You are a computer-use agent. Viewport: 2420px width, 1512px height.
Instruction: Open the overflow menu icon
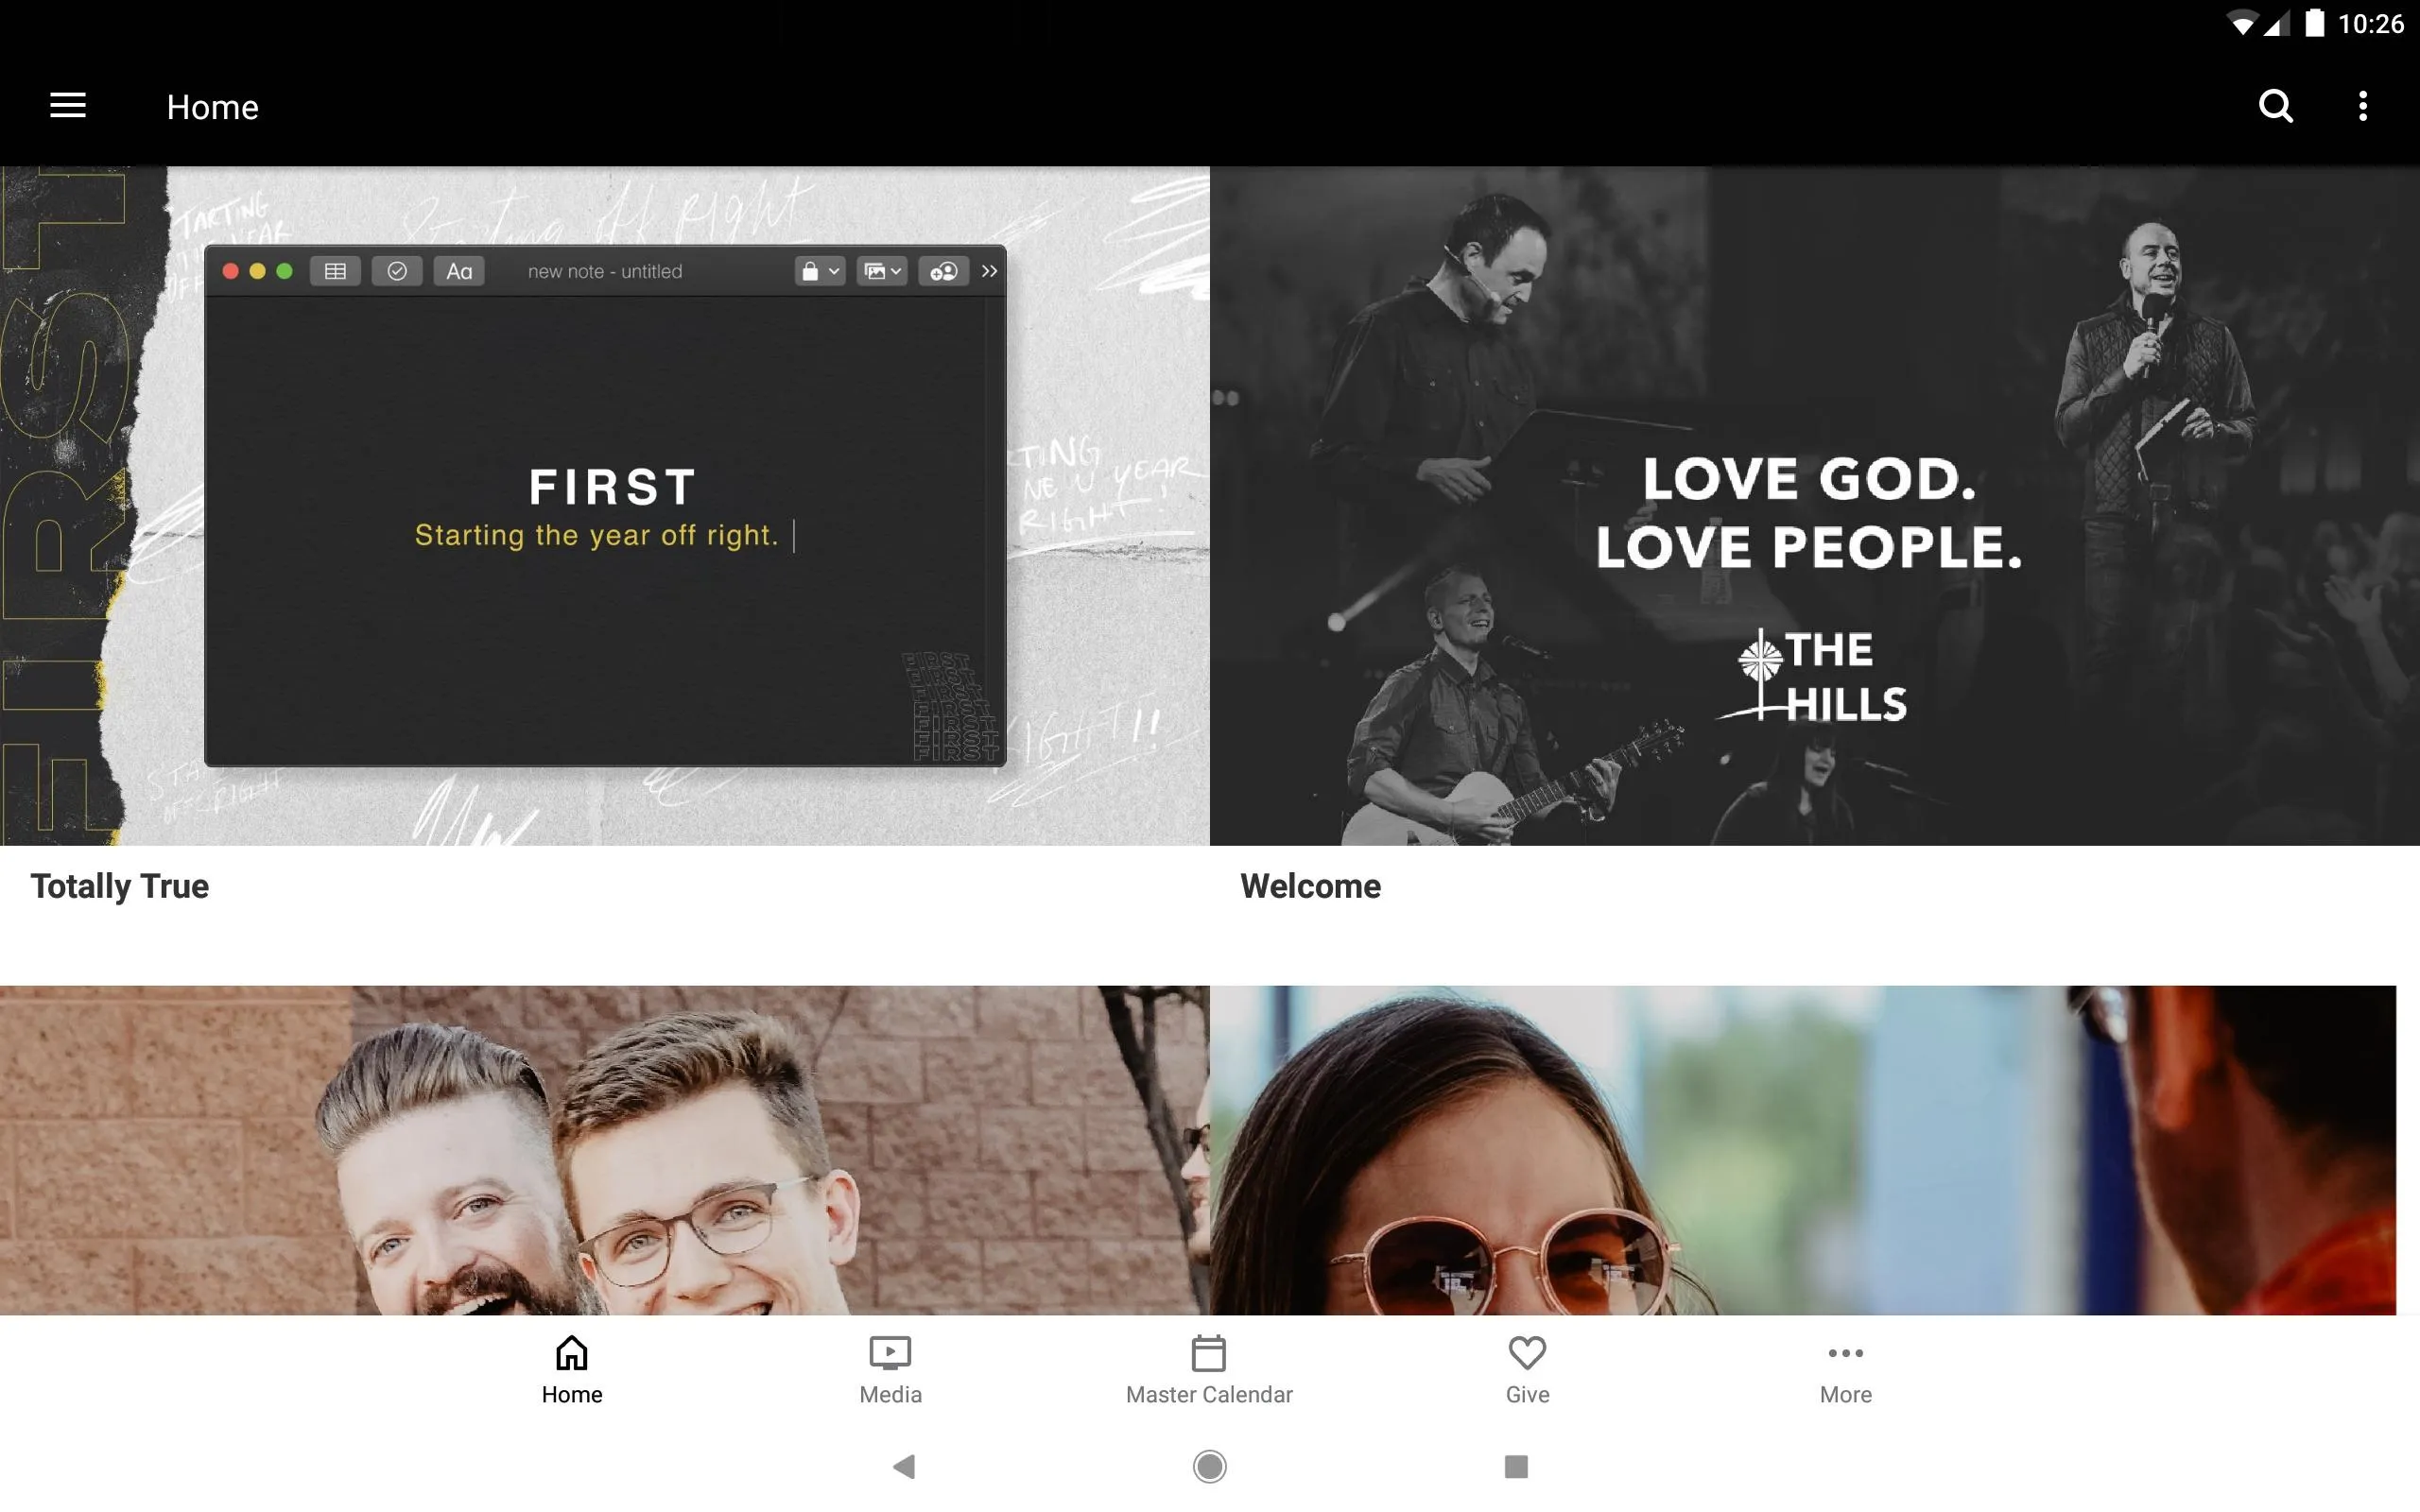tap(2362, 106)
